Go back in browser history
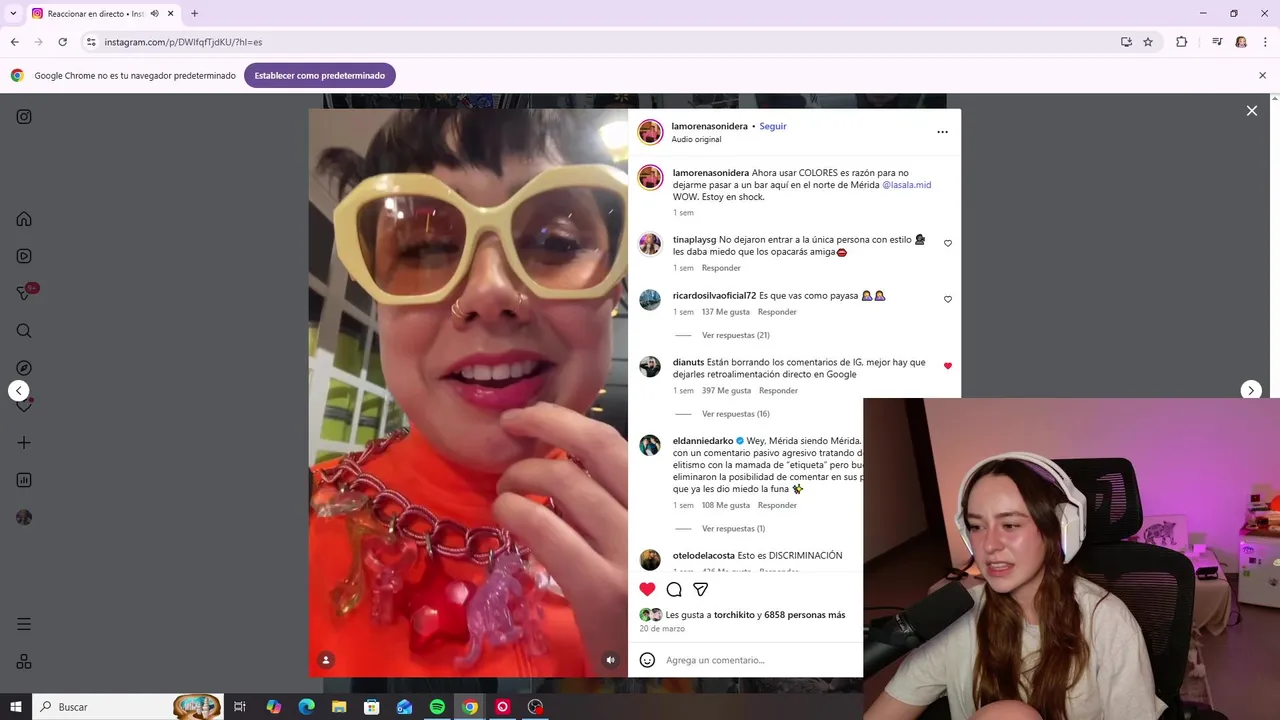This screenshot has height=720, width=1280. click(15, 42)
